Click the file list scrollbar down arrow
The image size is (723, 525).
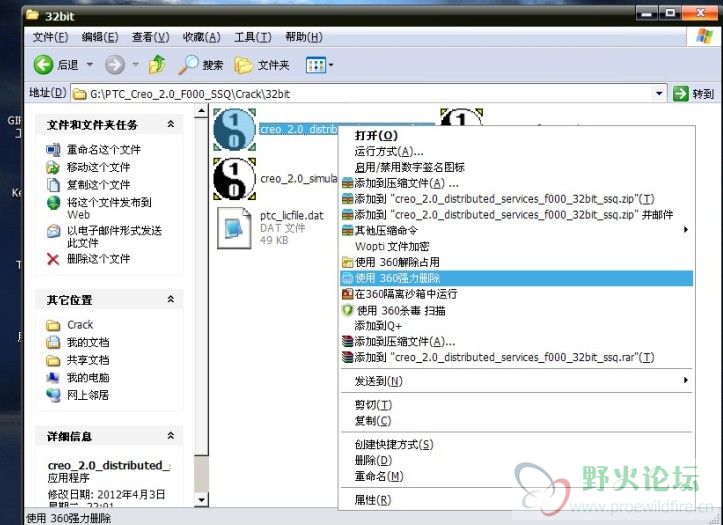(201, 499)
